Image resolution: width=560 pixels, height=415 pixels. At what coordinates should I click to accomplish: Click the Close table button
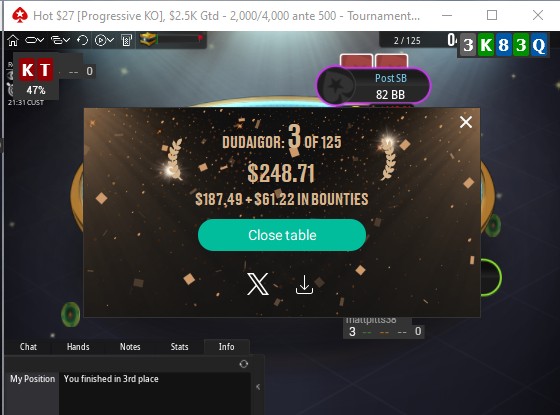tap(282, 235)
